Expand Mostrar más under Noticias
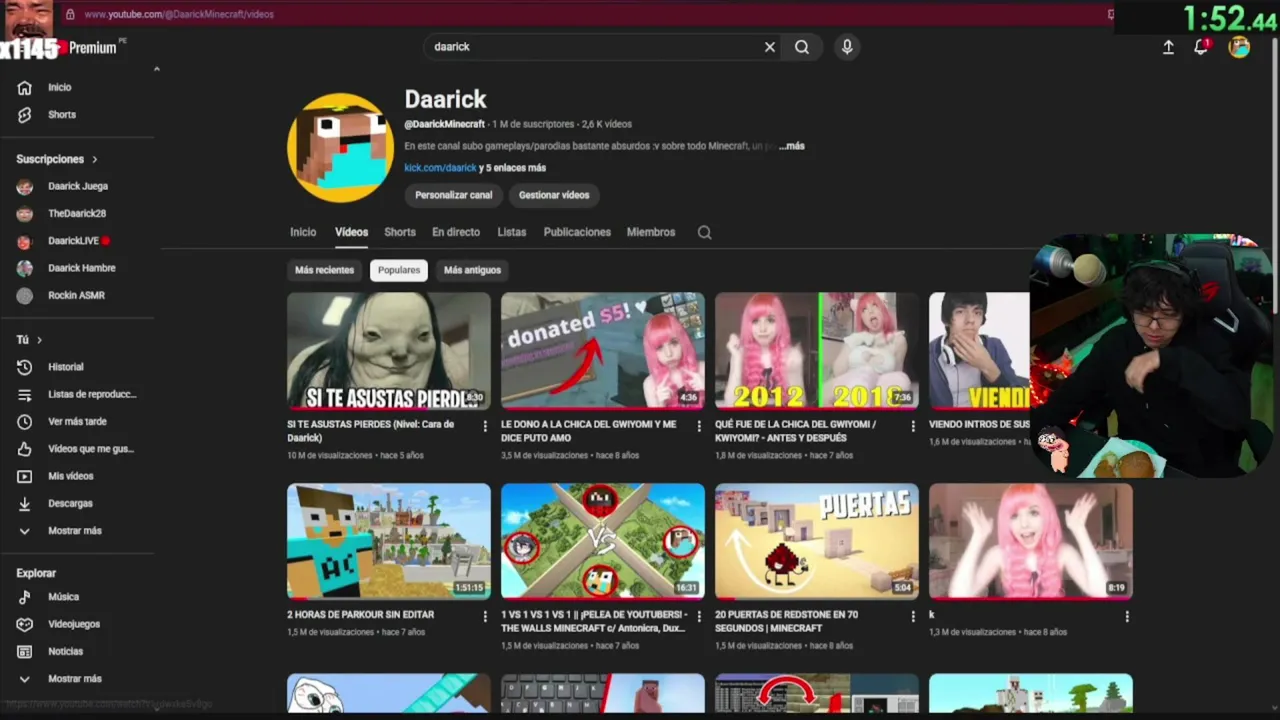1280x720 pixels. tap(74, 679)
